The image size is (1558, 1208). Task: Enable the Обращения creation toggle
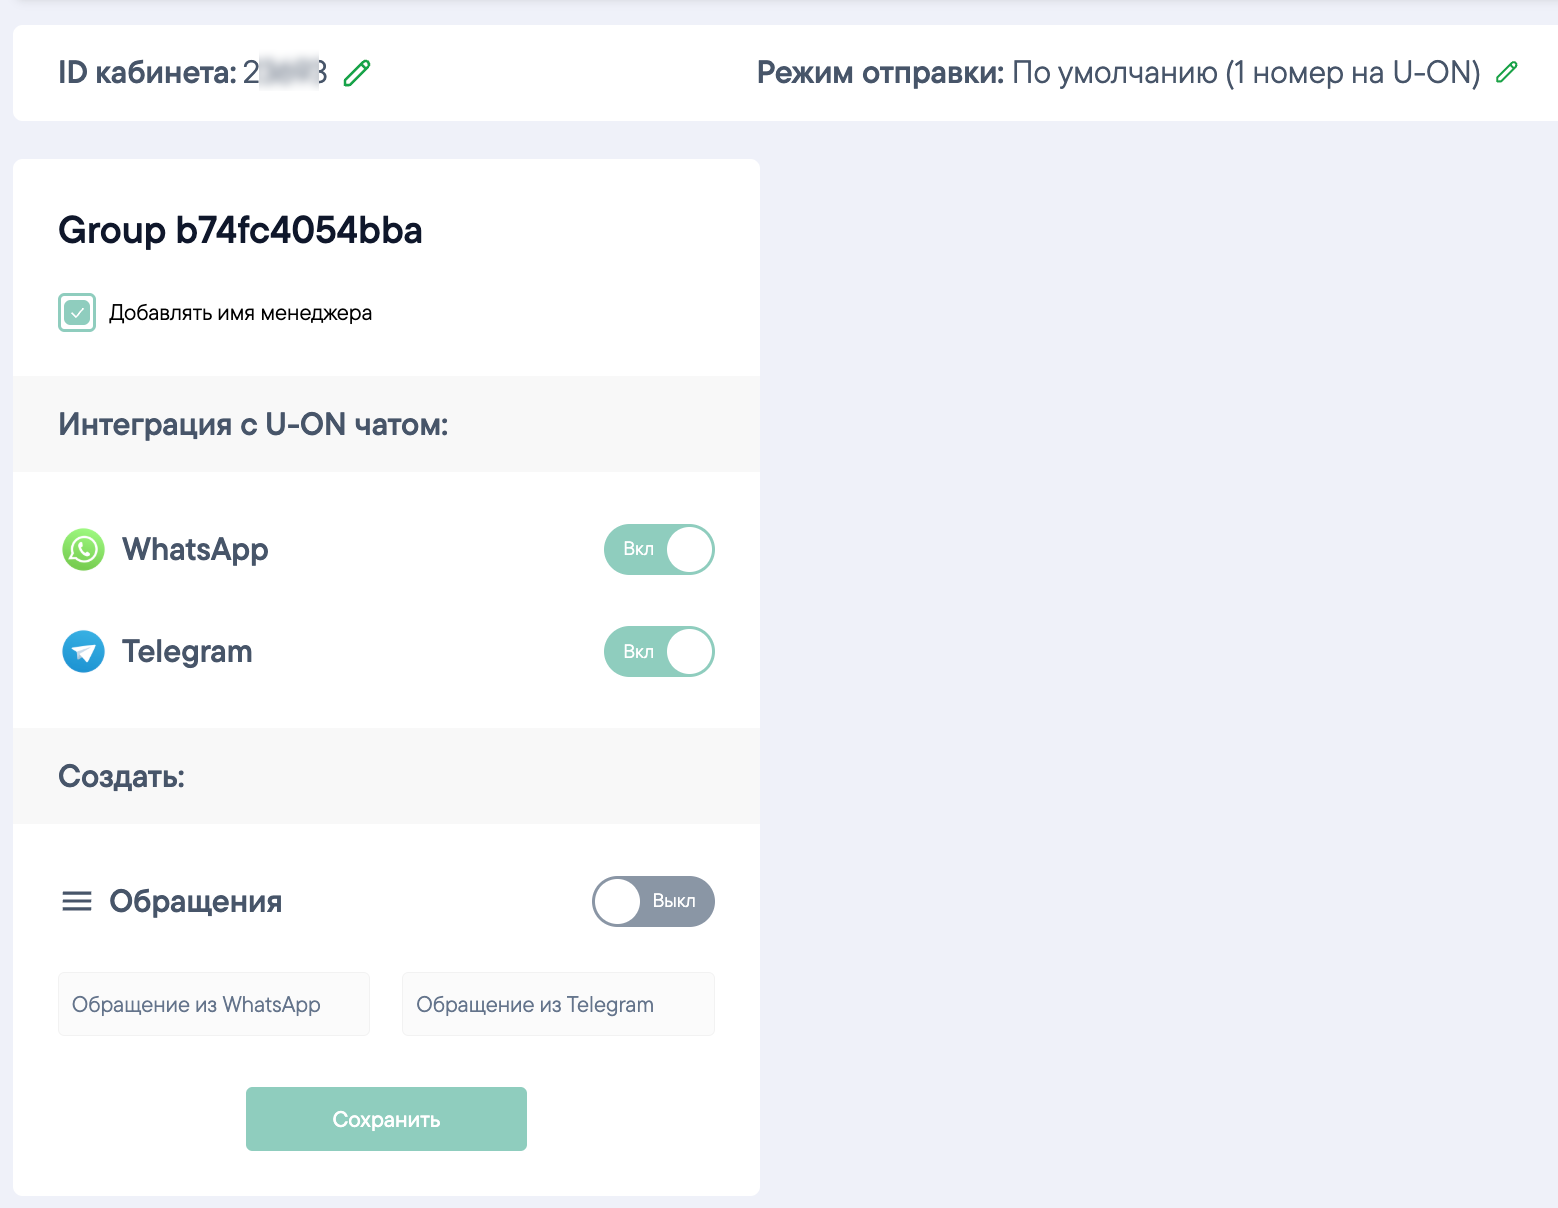click(x=653, y=901)
